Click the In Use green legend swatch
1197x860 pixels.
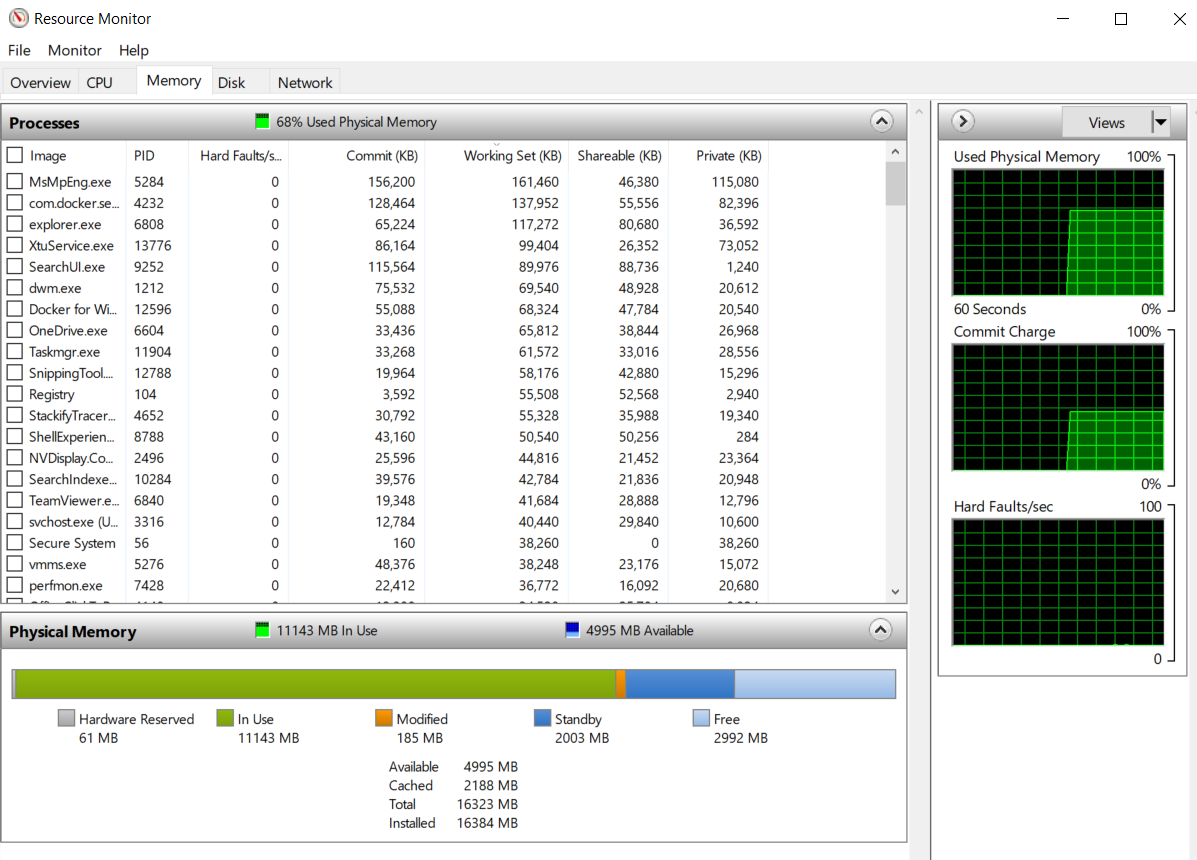(225, 718)
